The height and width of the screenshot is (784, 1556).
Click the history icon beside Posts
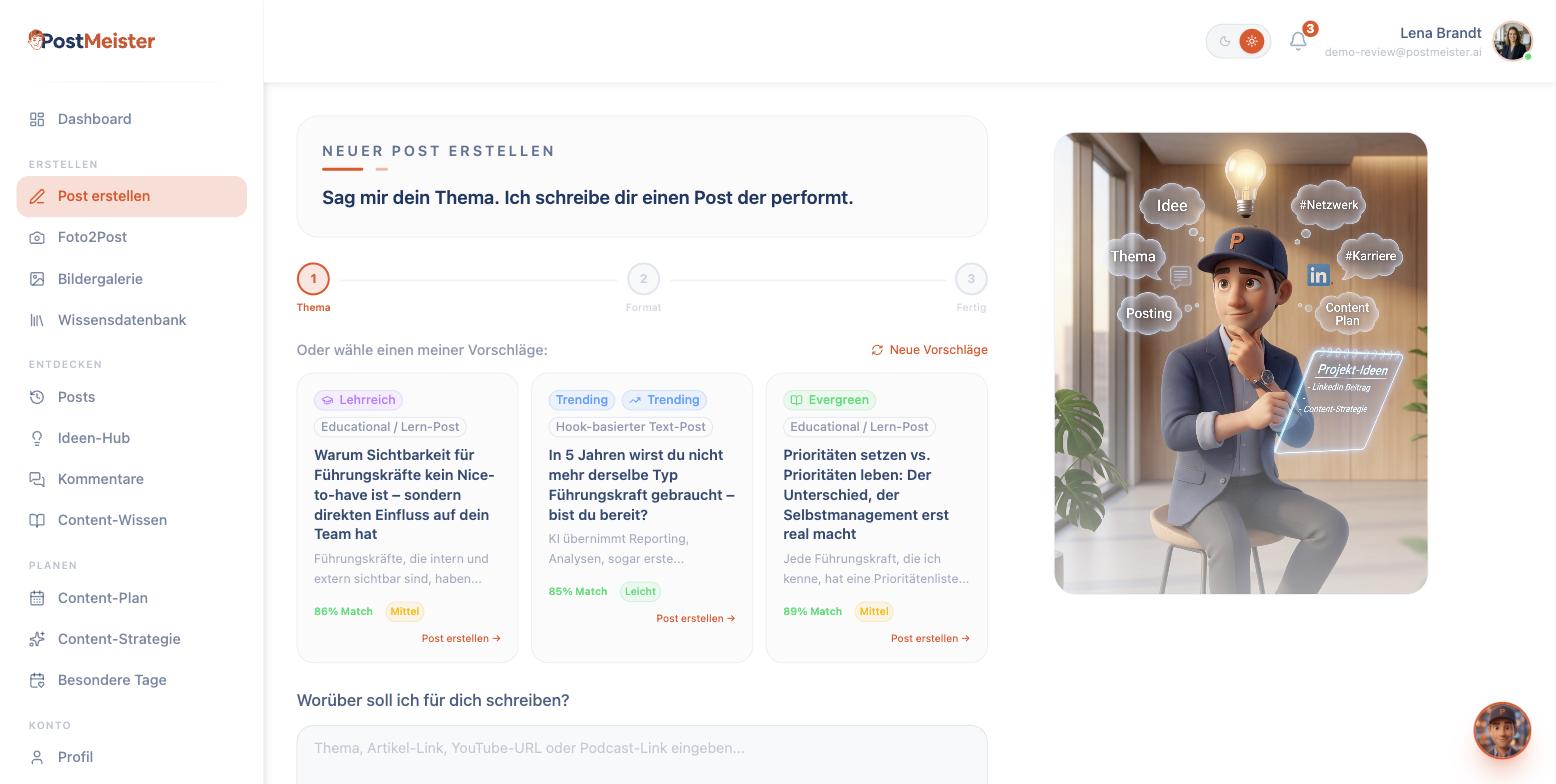tap(37, 397)
